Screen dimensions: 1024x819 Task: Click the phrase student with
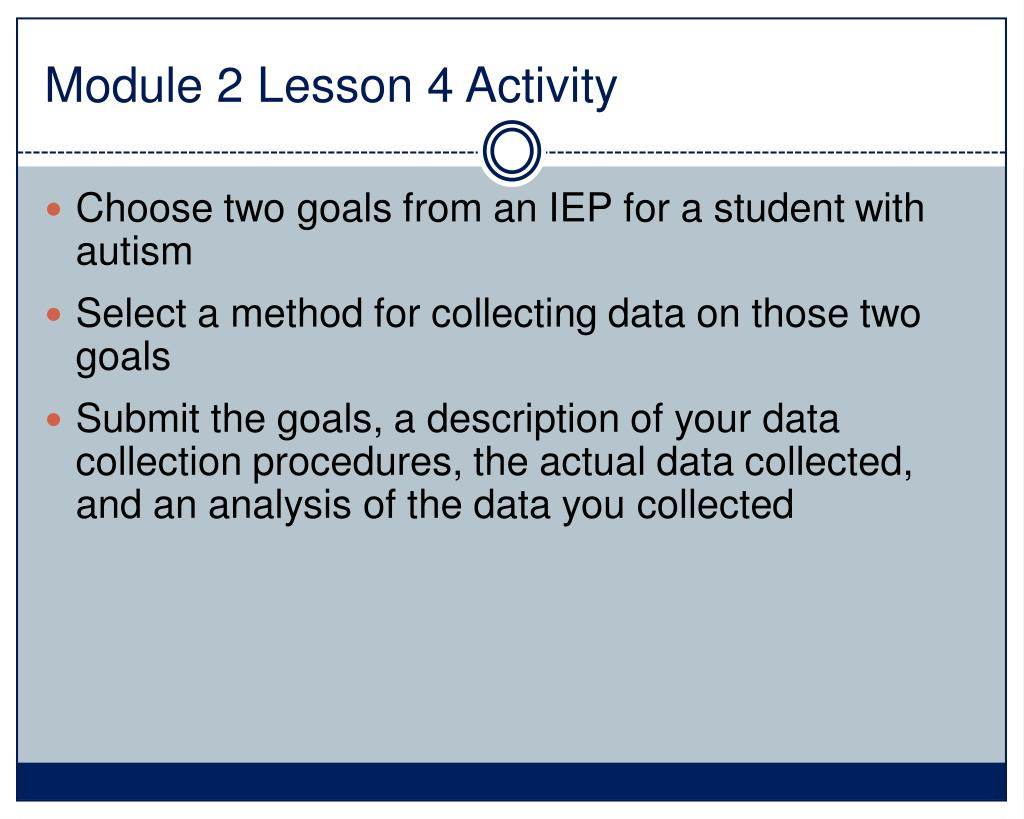tap(819, 208)
